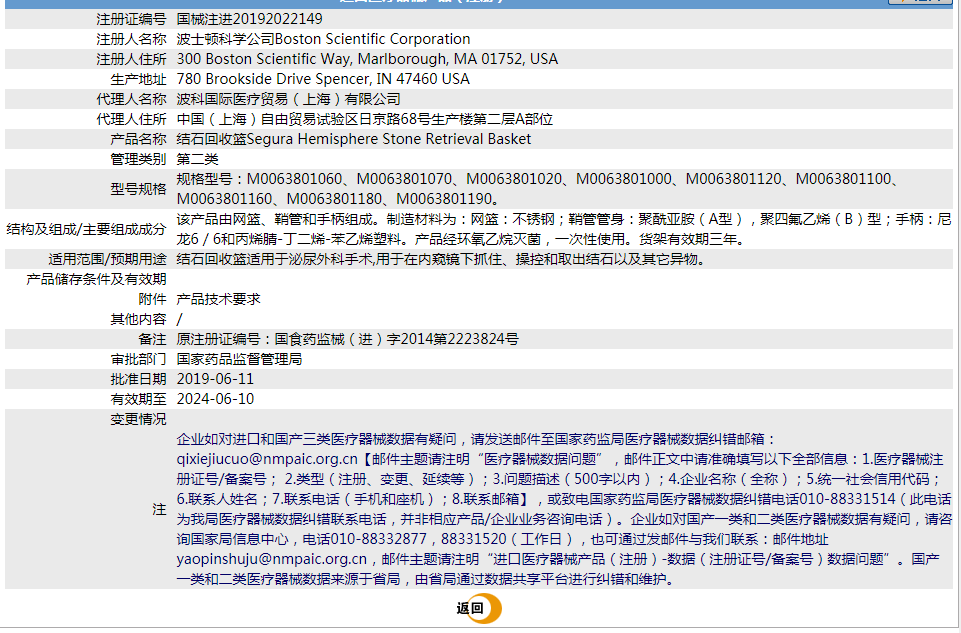Click the 变更情况 label

pos(138,419)
